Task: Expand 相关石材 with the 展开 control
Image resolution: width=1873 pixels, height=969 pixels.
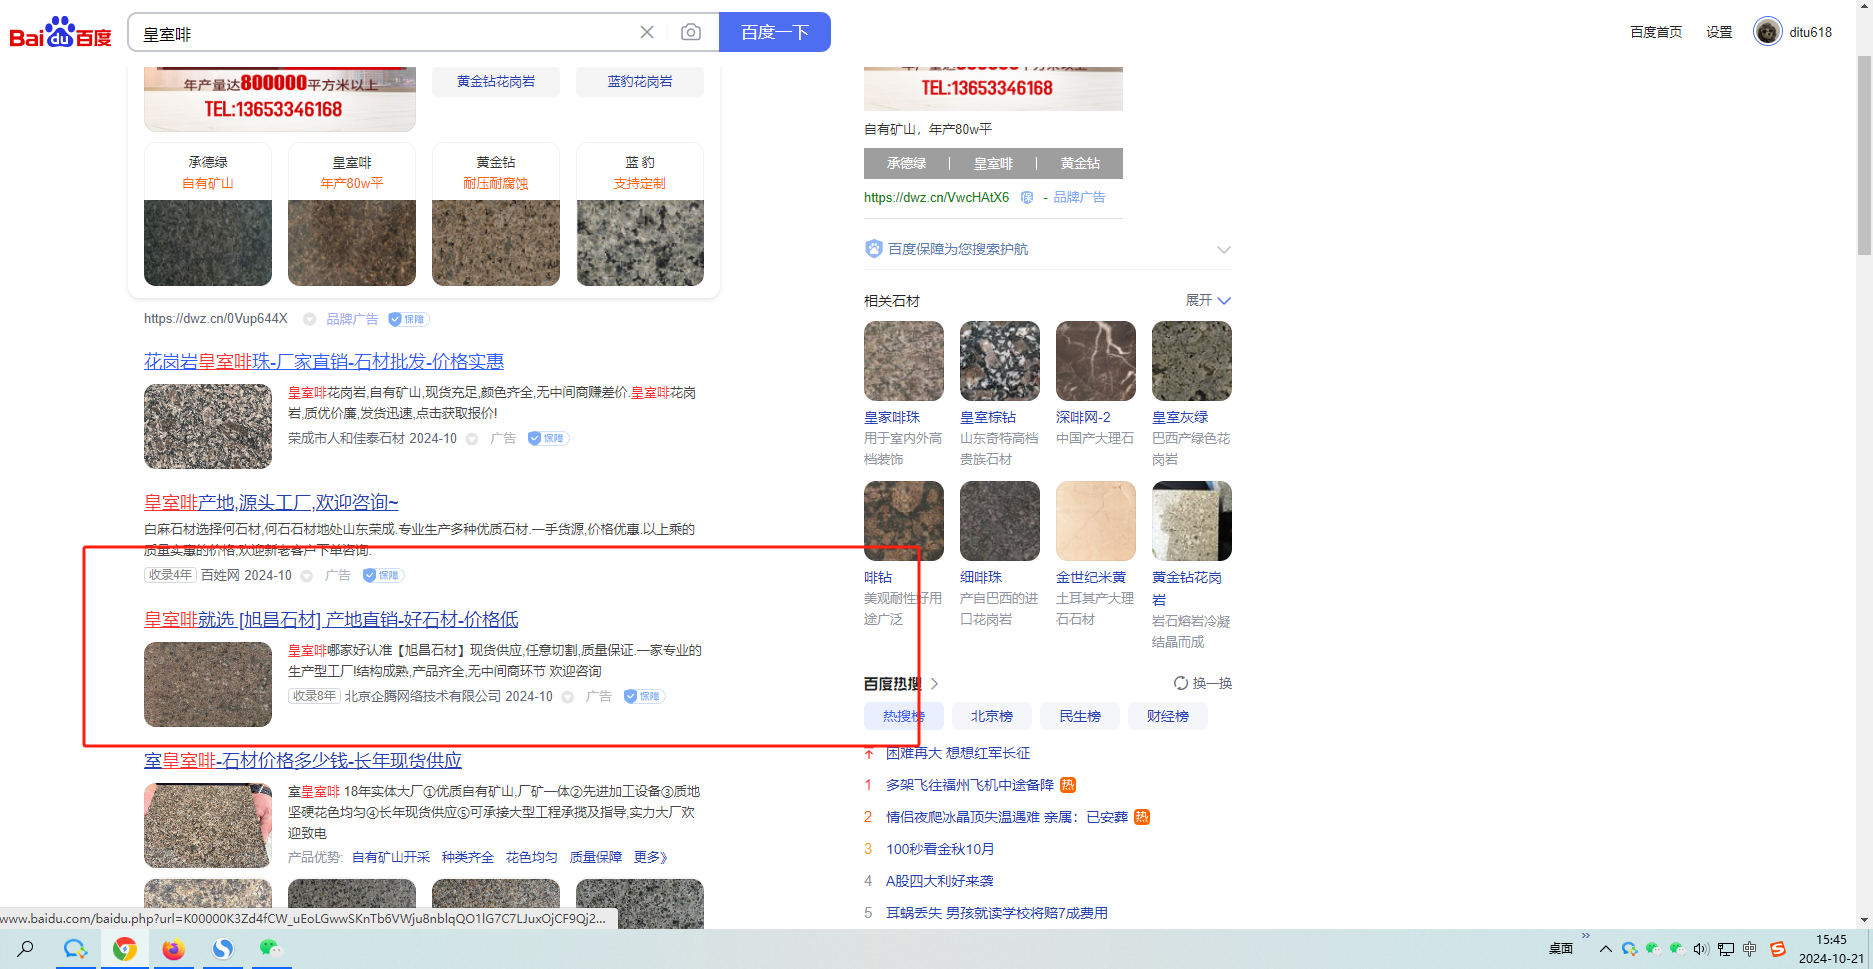Action: point(1208,300)
